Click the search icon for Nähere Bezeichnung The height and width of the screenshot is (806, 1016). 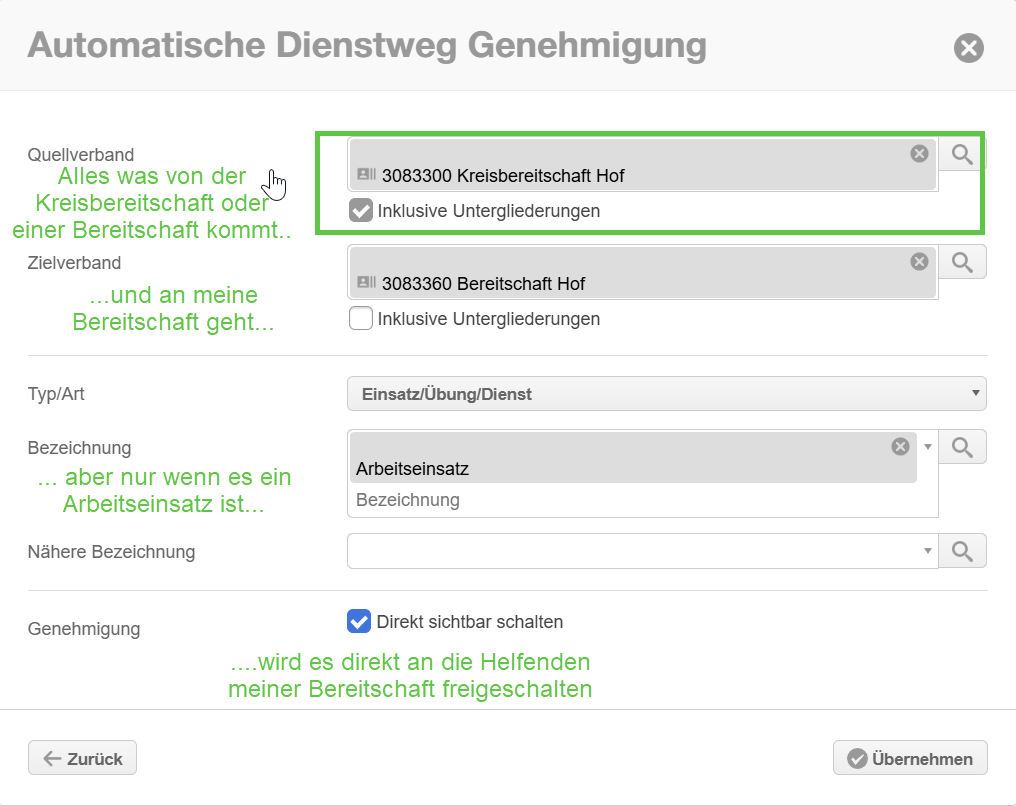coord(961,551)
